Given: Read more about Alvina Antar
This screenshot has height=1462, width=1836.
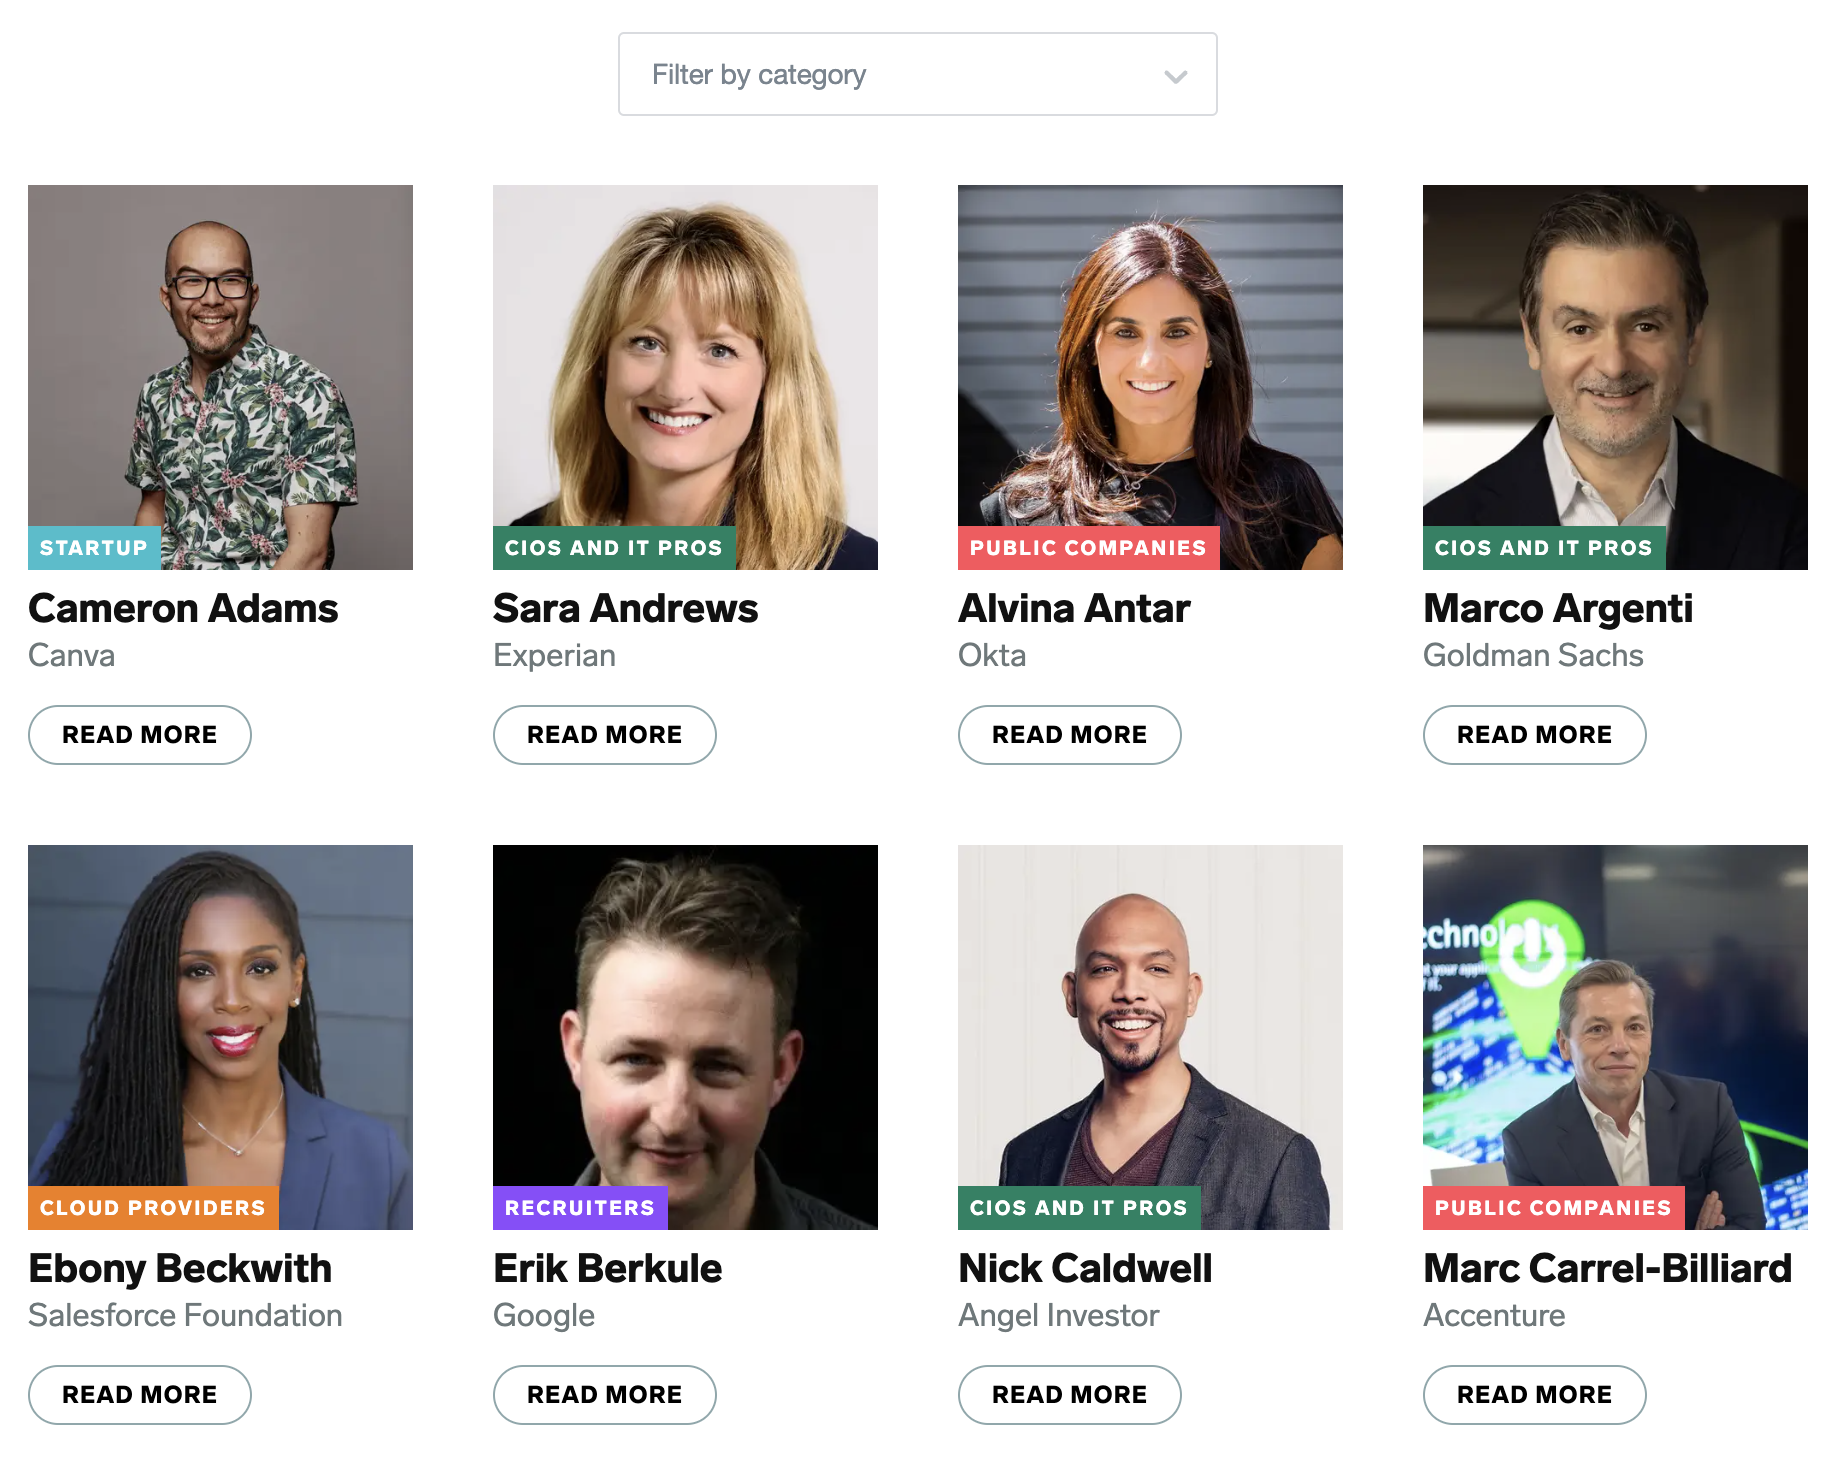Looking at the screenshot, I should (1070, 735).
